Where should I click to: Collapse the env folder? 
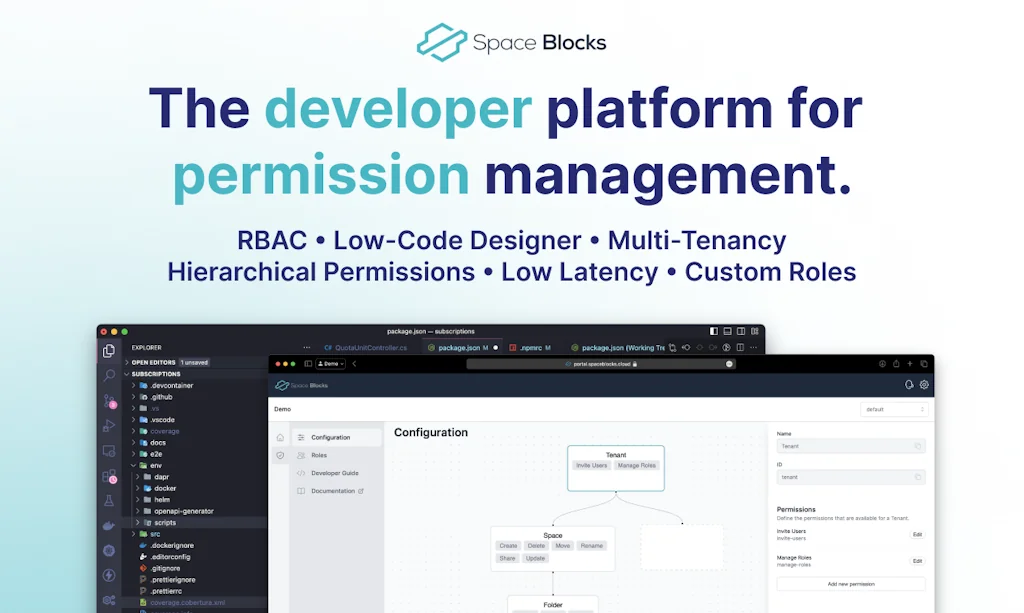click(x=131, y=465)
